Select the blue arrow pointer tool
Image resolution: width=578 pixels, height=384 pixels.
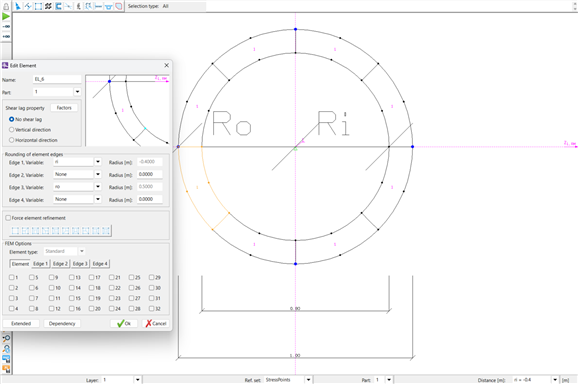click(18, 6)
